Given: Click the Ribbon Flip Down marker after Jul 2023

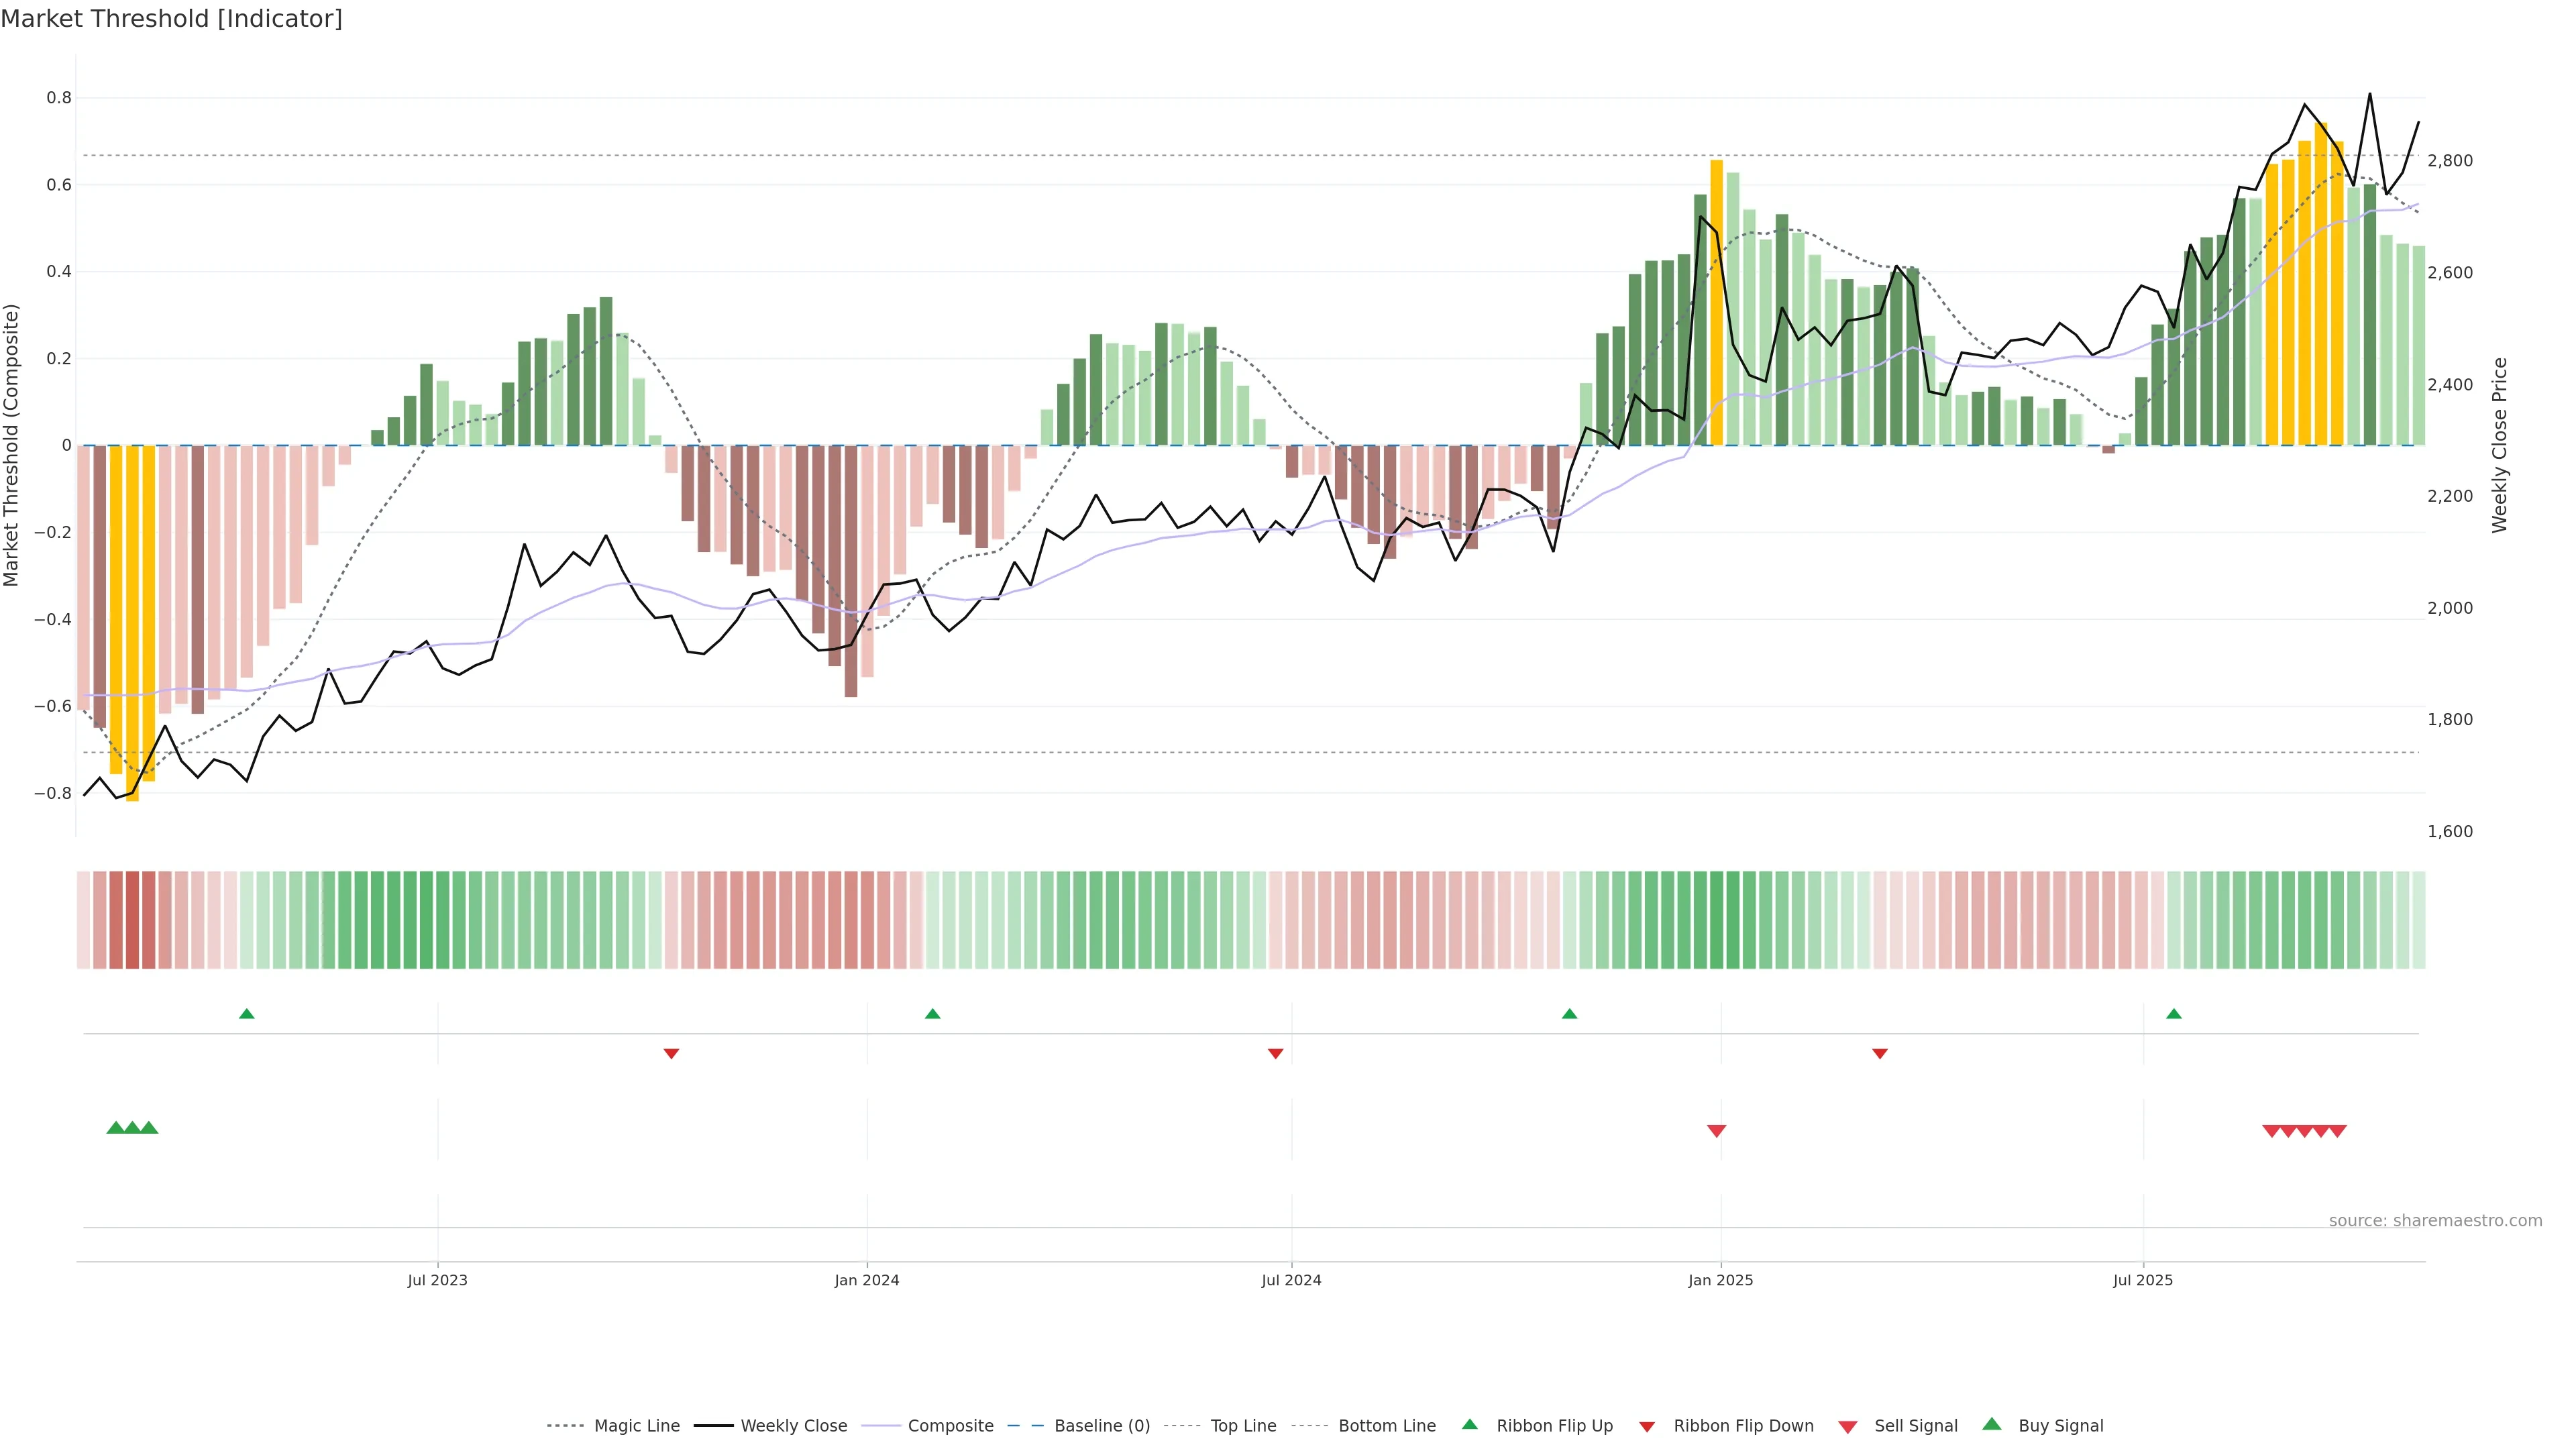Looking at the screenshot, I should coord(671,1053).
